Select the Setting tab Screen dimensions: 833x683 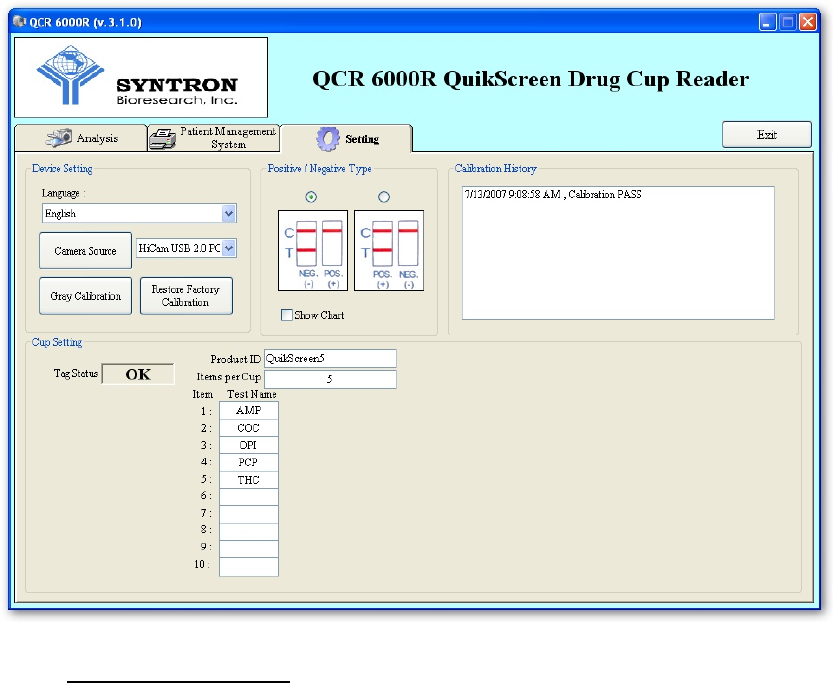[346, 139]
